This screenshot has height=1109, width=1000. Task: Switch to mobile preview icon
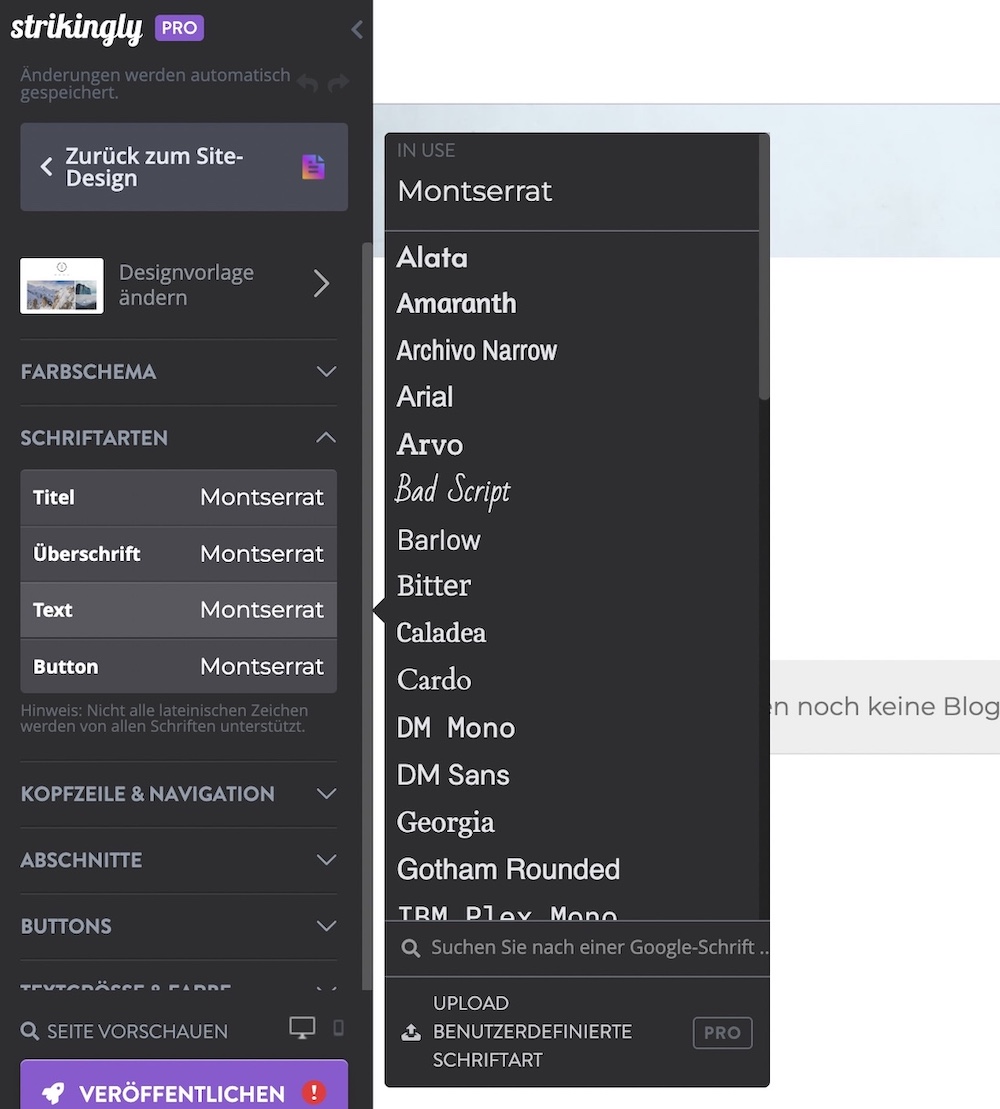pos(338,1028)
